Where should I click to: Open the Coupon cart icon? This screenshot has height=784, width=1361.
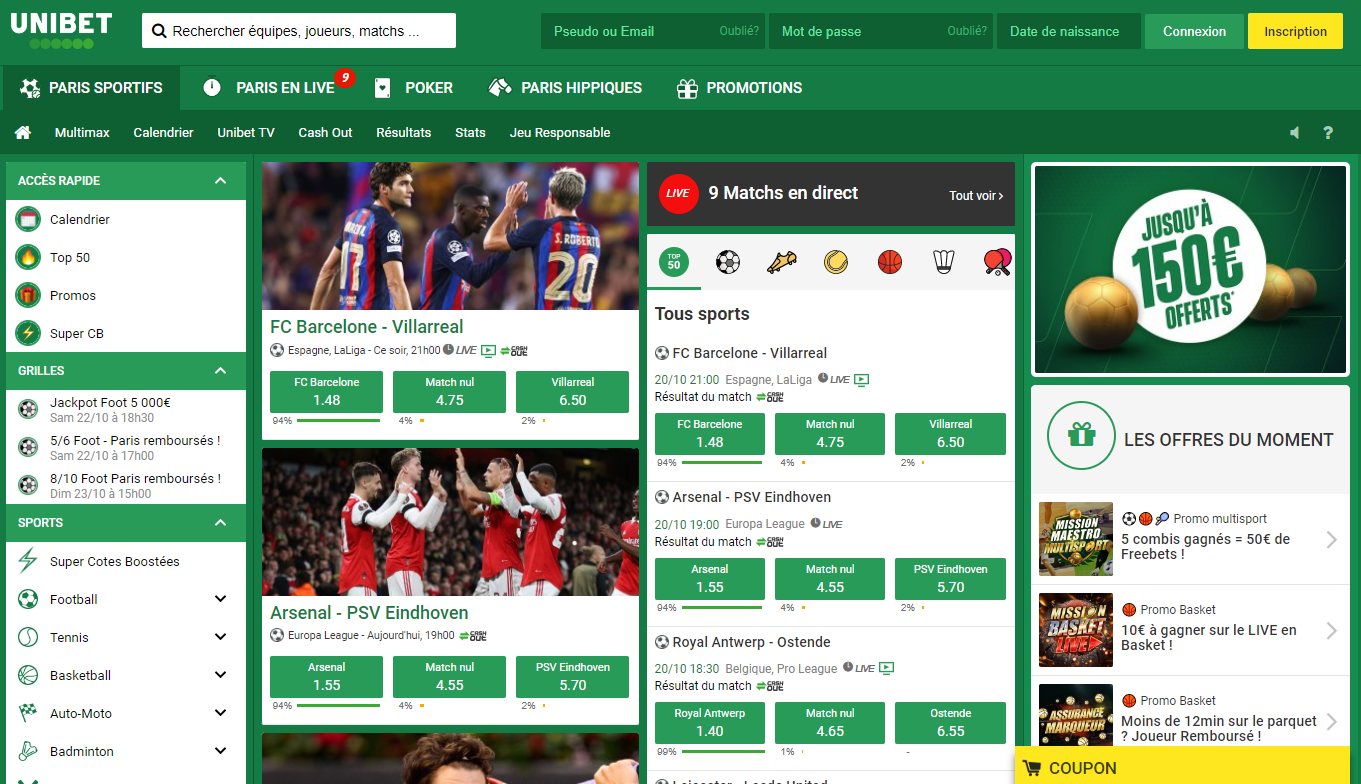[1031, 768]
